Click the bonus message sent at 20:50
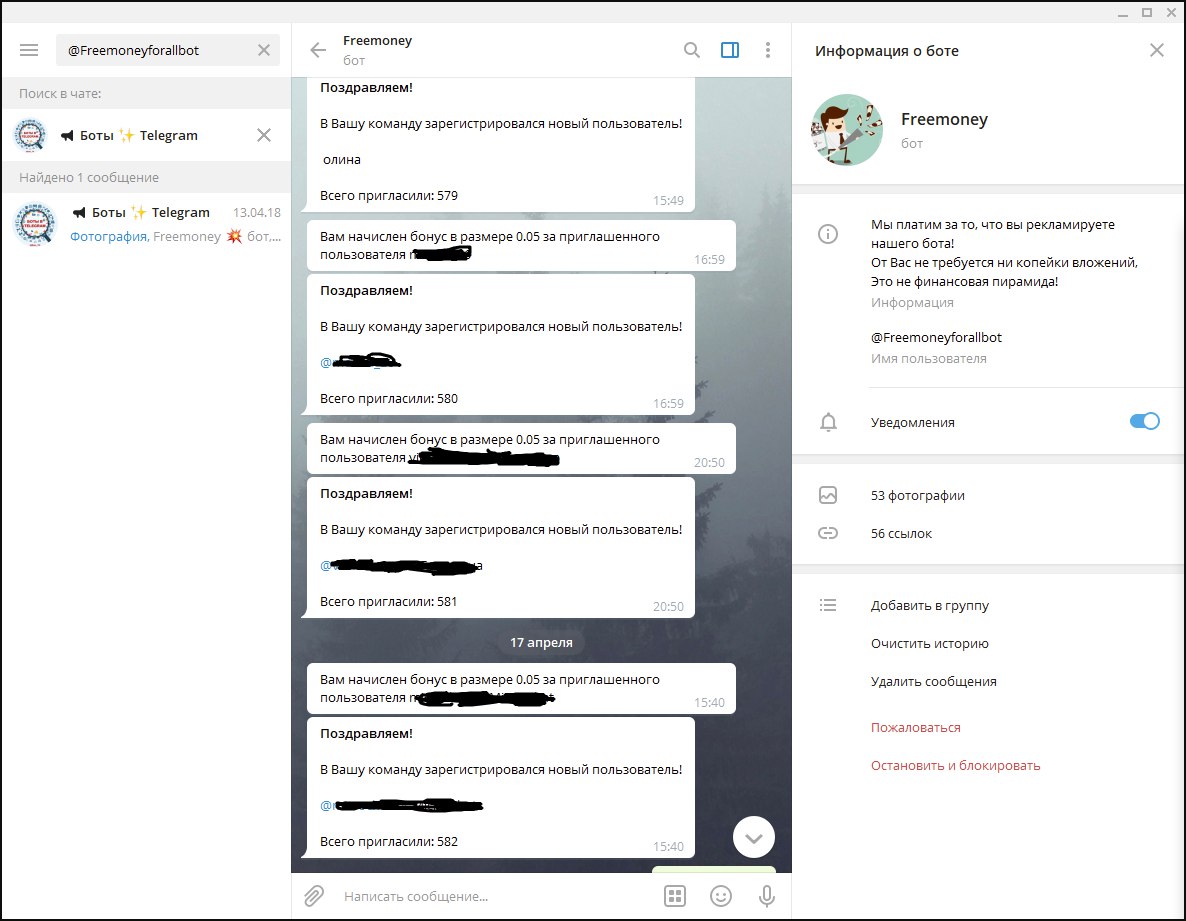 521,448
